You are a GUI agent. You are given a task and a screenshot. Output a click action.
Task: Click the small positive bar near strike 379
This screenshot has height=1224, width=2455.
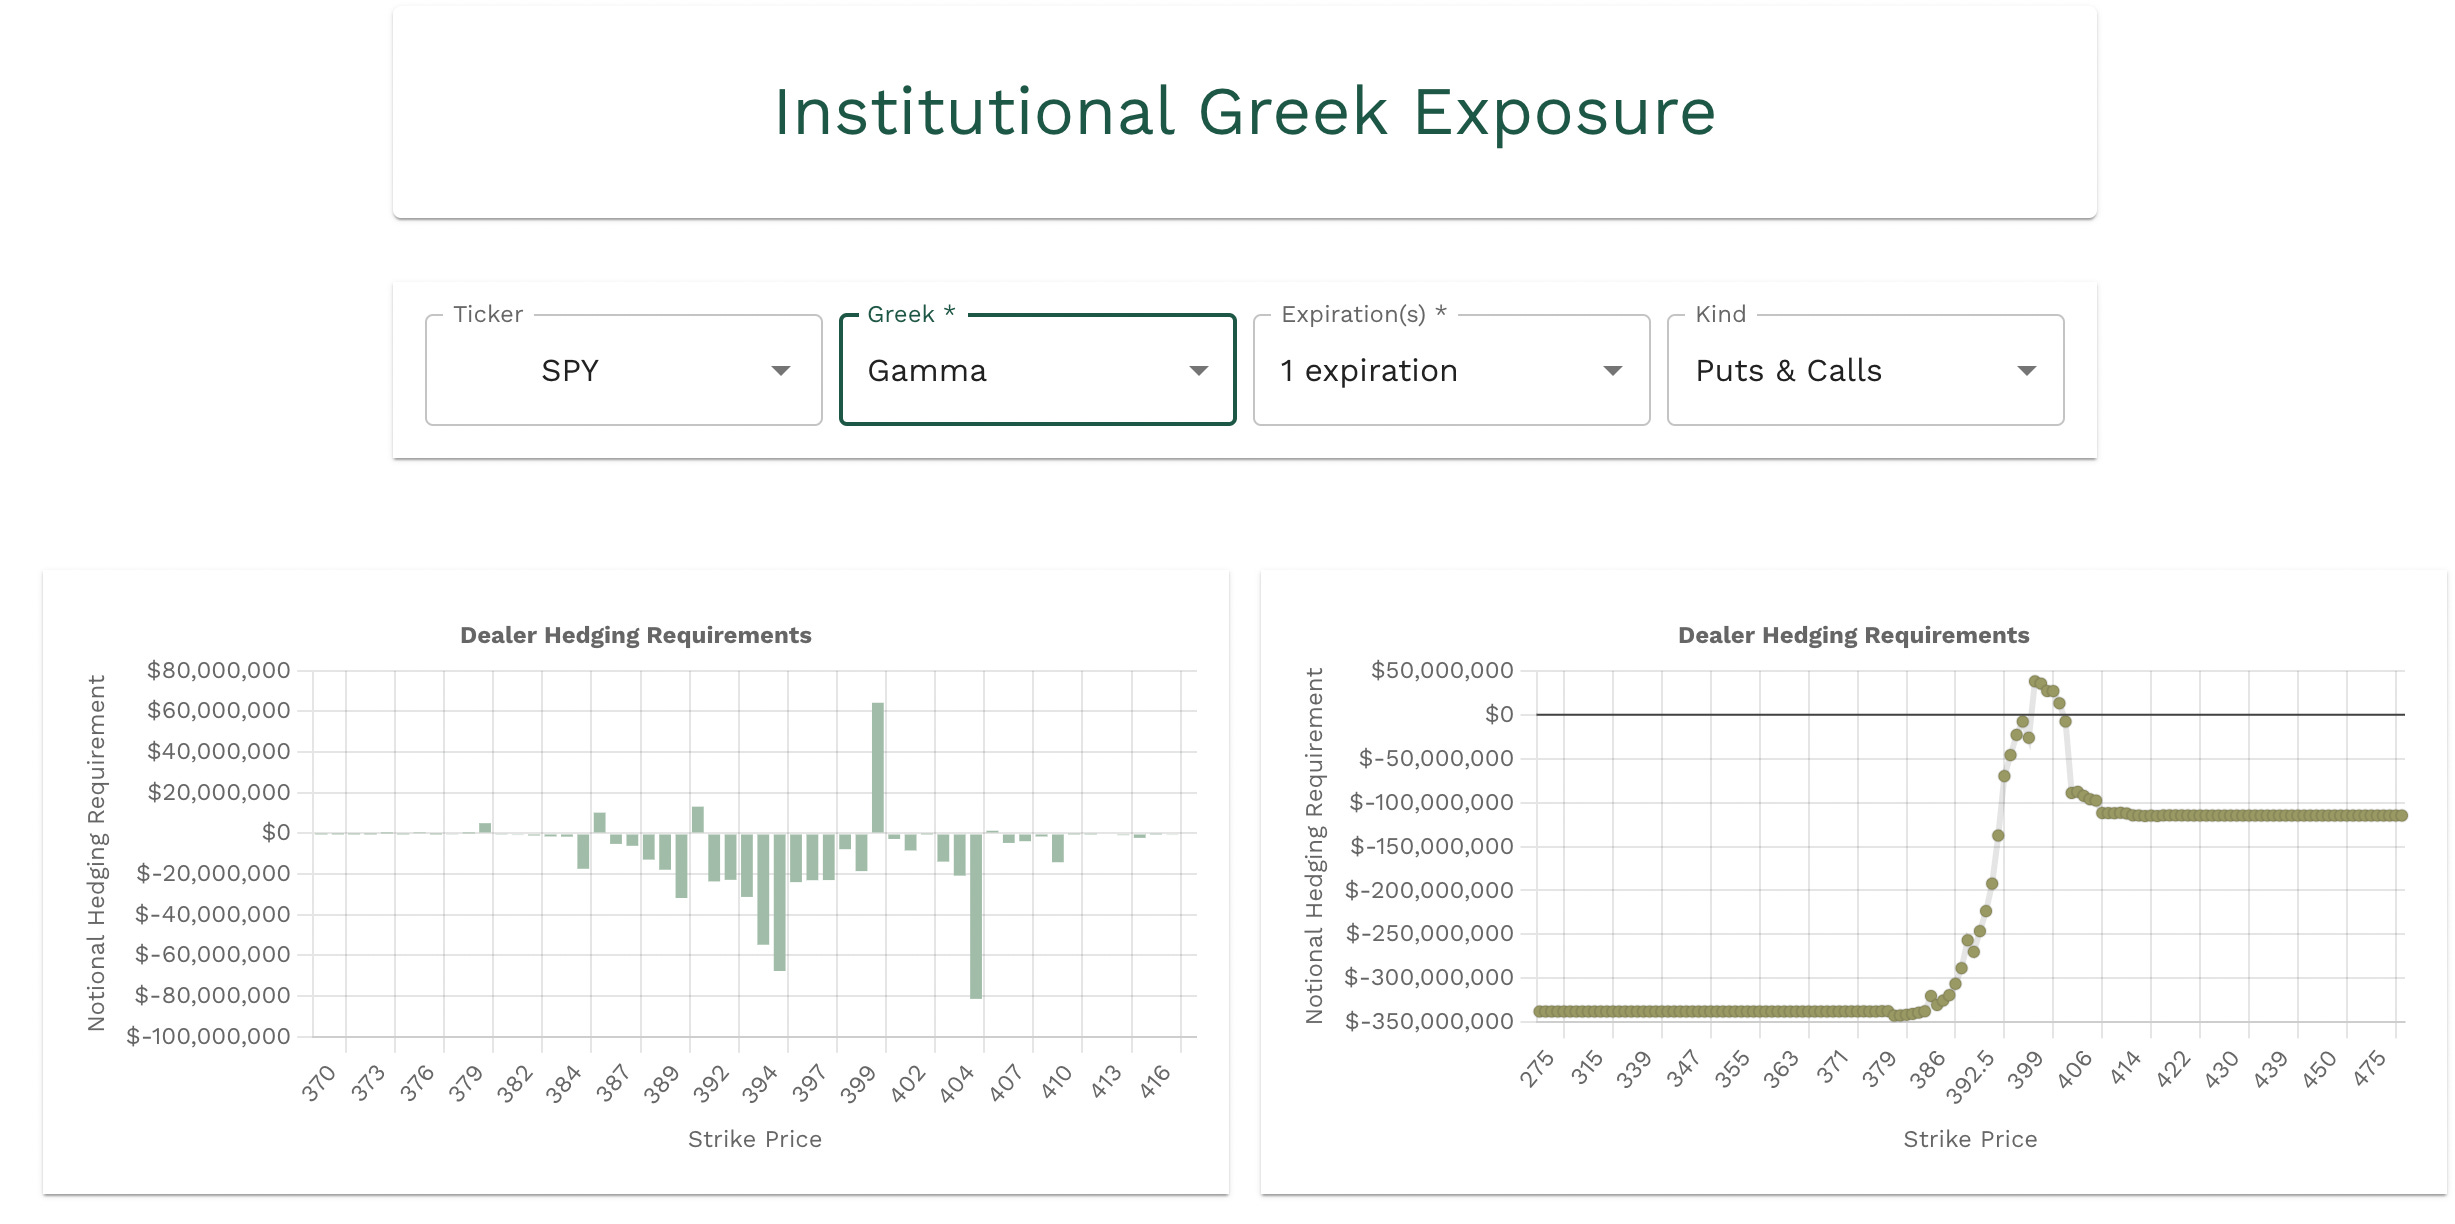click(x=485, y=828)
